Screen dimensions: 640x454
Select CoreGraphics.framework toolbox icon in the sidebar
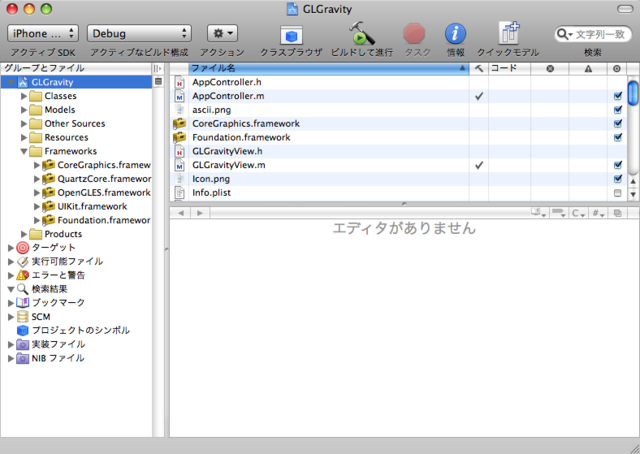(49, 165)
